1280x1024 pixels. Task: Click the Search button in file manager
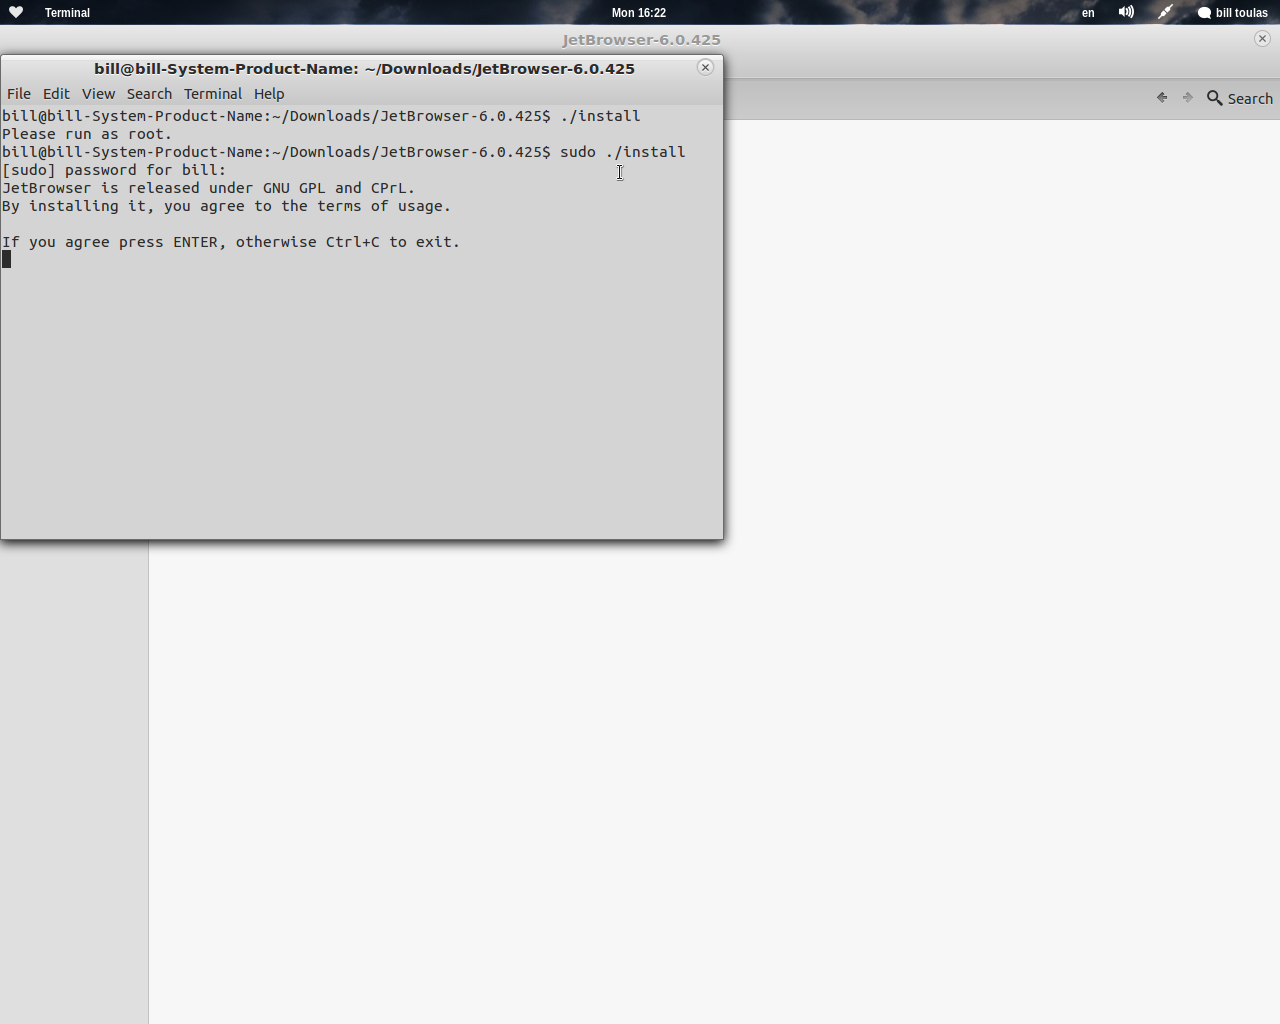pos(1240,98)
